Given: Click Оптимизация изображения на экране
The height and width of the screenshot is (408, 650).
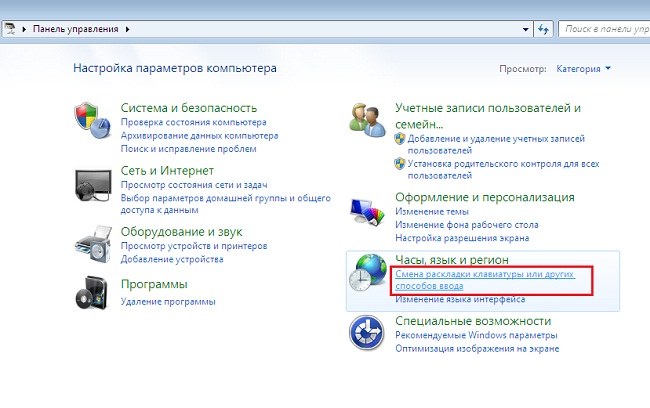Looking at the screenshot, I should coord(477,348).
